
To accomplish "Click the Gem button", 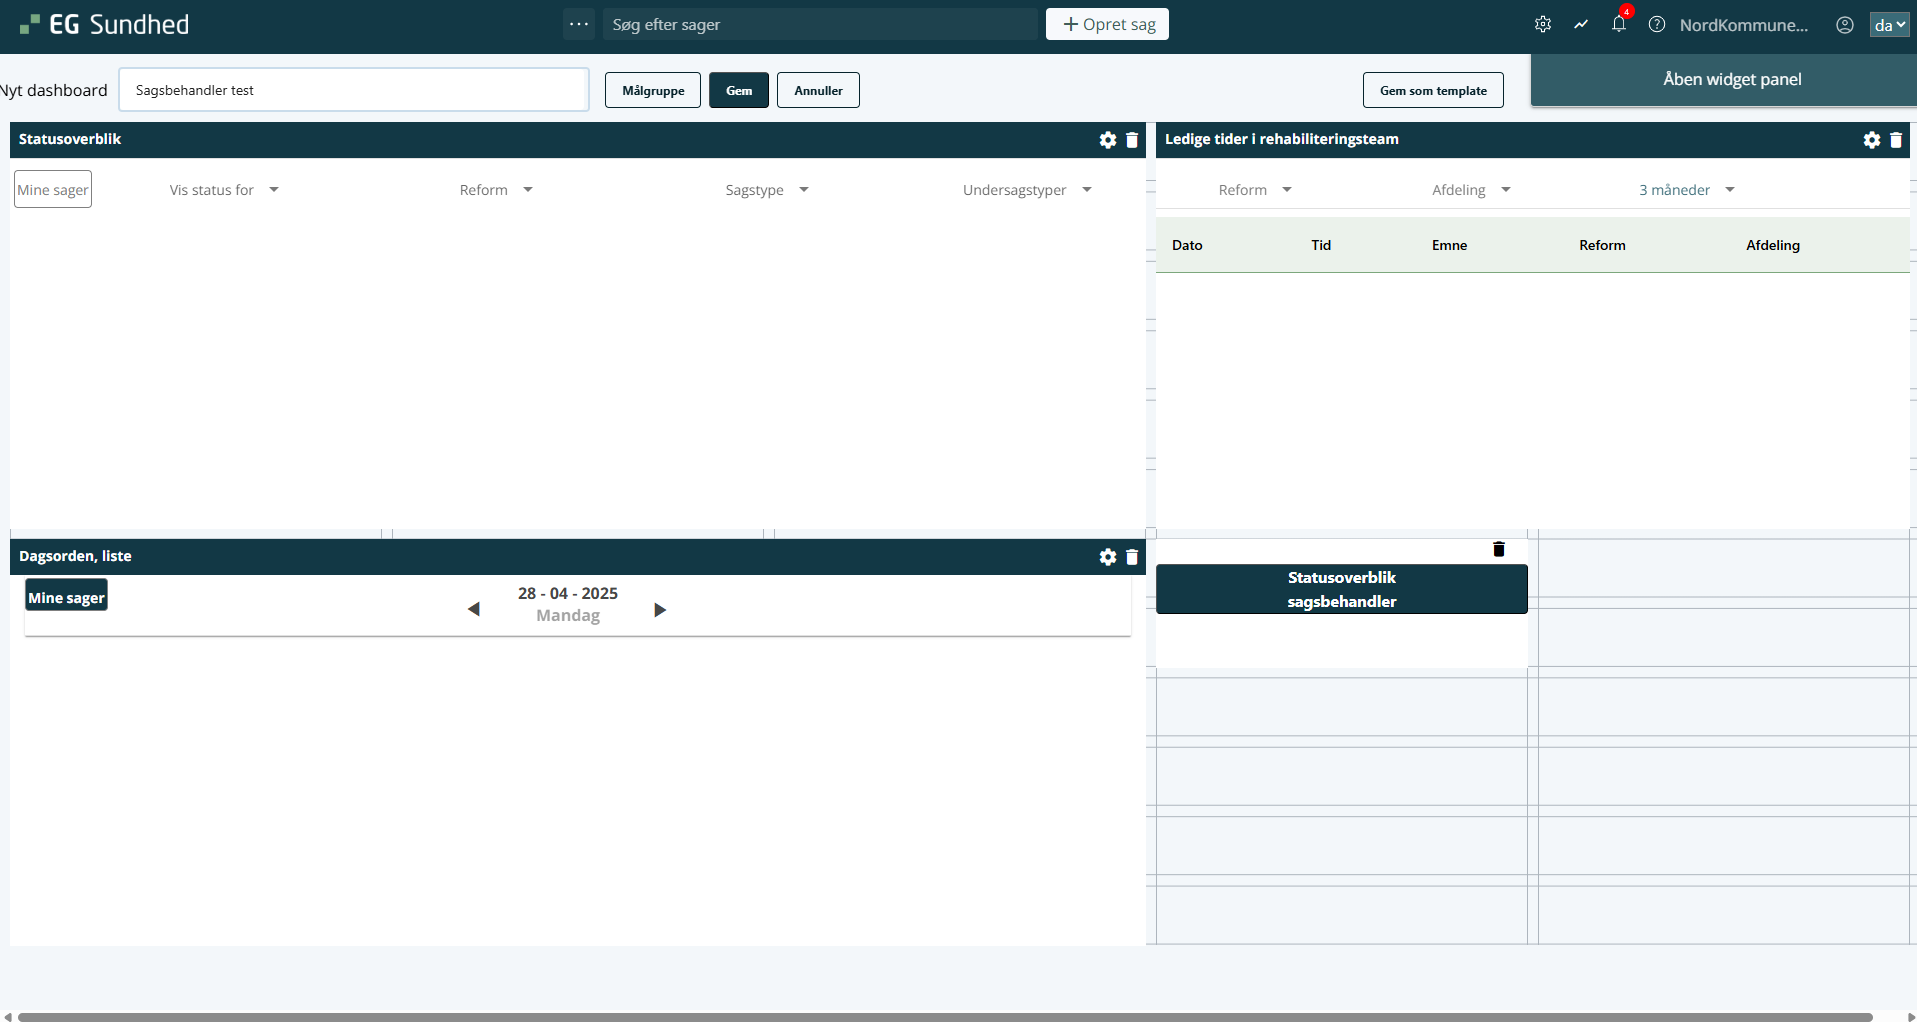I will (739, 90).
